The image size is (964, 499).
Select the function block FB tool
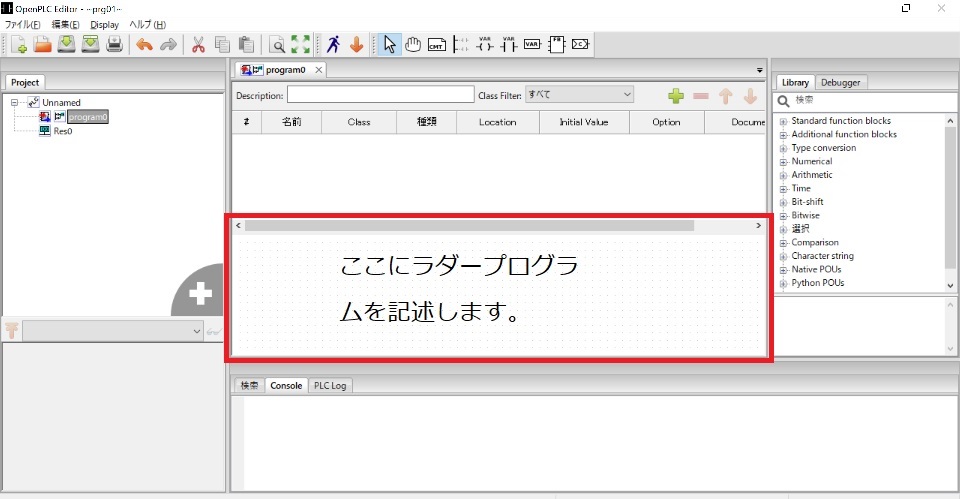pos(556,44)
